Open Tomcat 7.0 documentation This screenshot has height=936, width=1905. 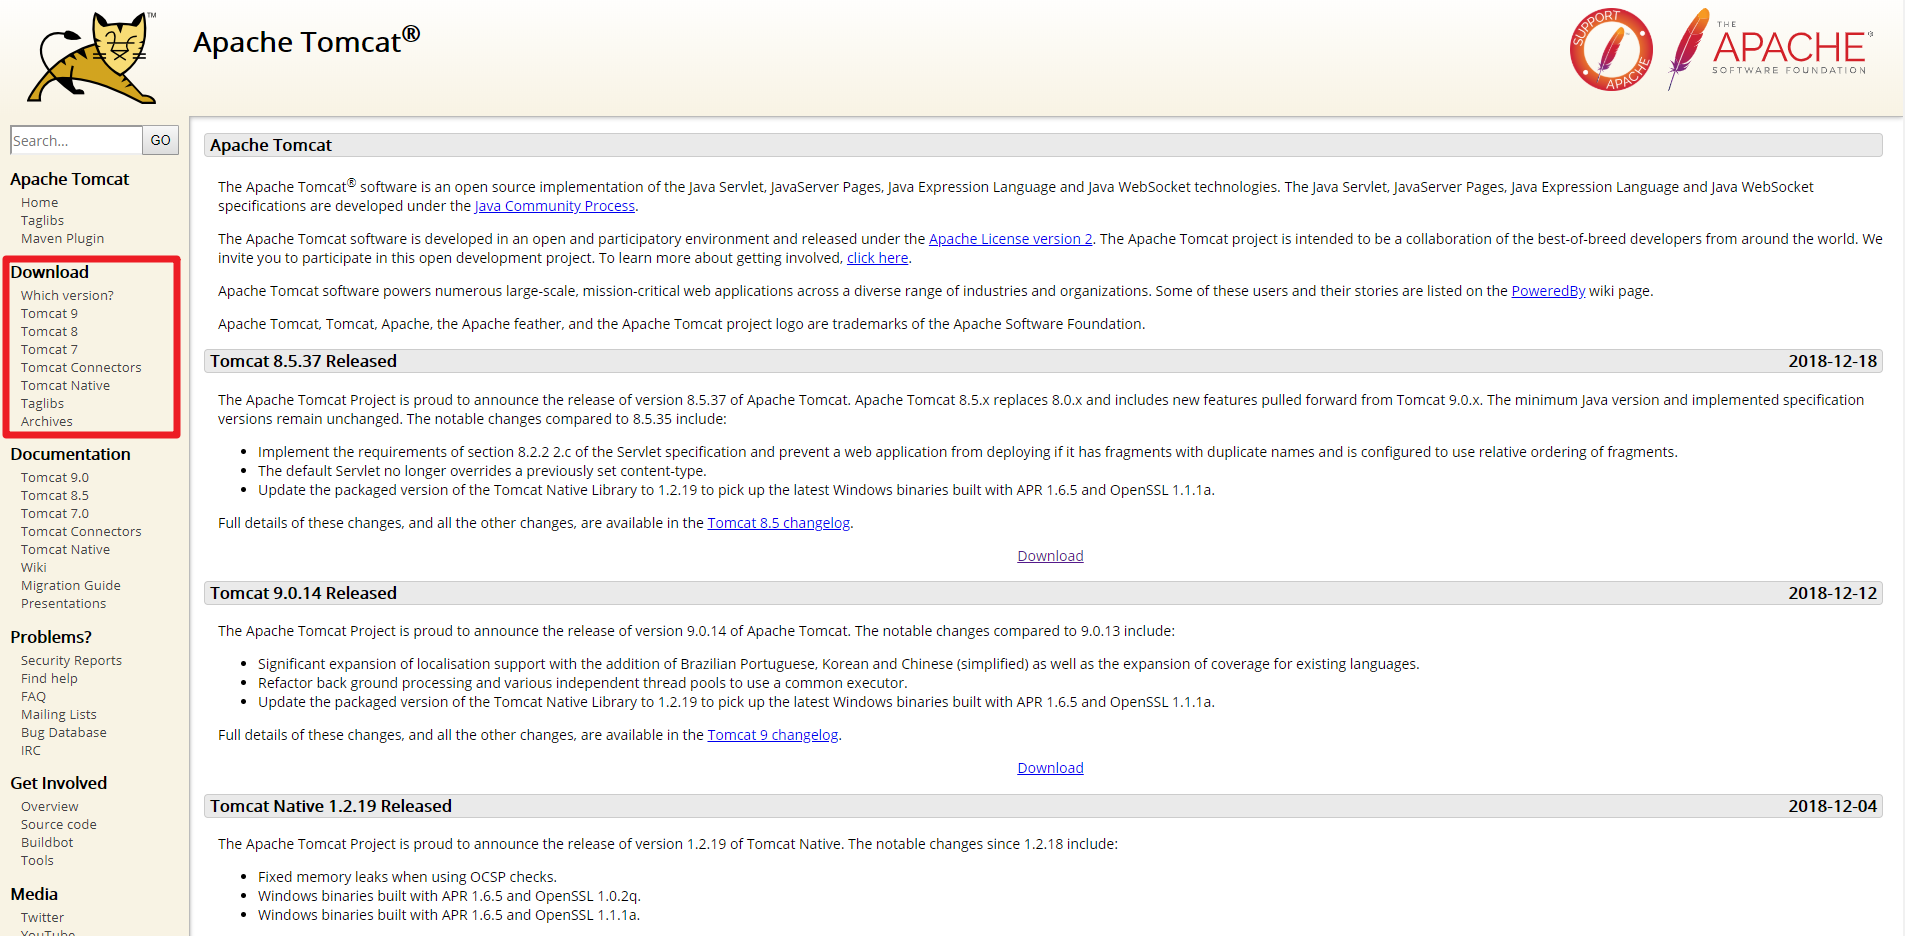tap(55, 513)
